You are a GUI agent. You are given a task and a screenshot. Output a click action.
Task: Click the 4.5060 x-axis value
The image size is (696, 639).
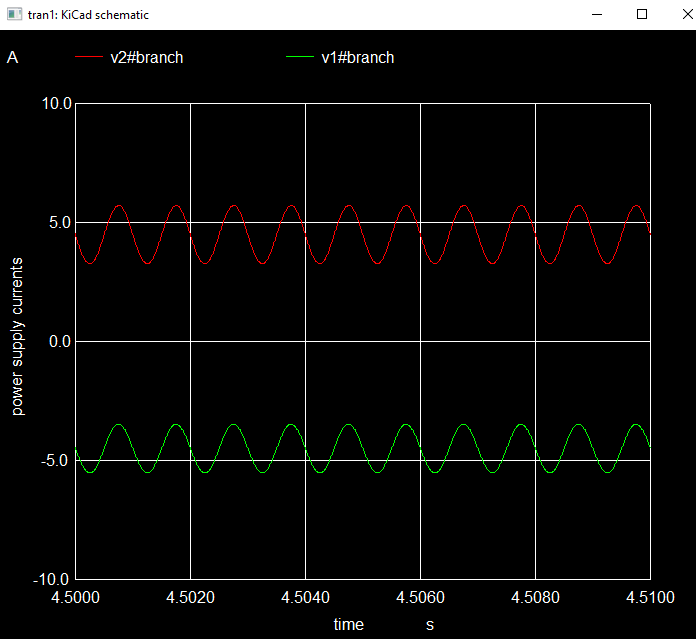click(420, 597)
